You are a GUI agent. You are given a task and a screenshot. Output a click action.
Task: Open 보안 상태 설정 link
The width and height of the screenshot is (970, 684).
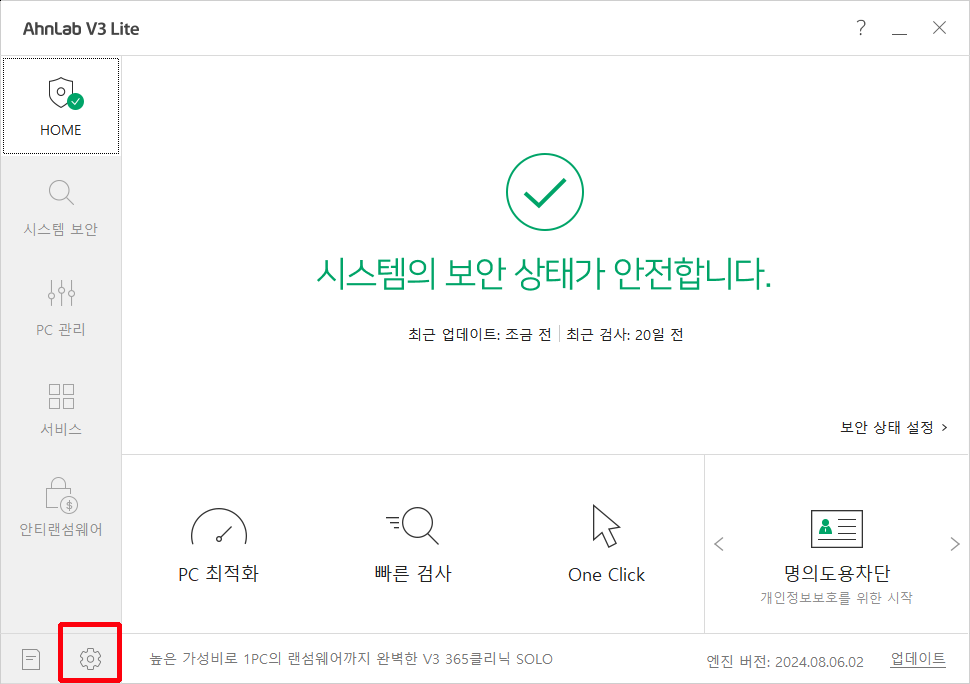tap(893, 427)
